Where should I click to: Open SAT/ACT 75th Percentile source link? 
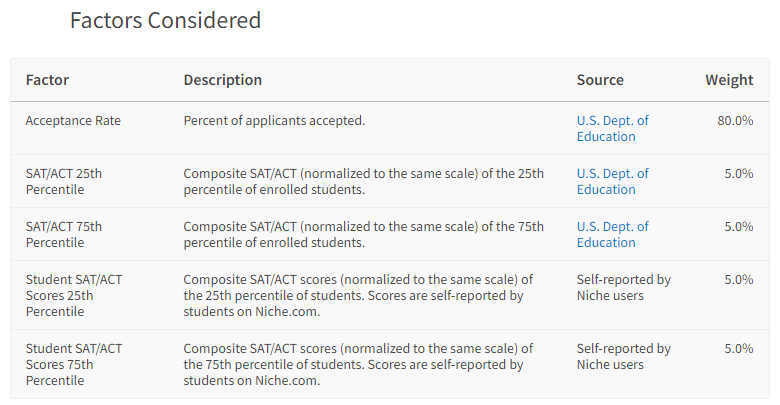tap(612, 234)
